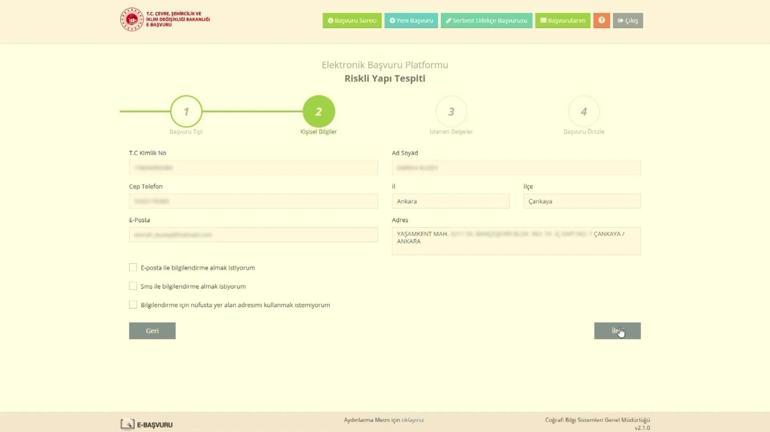Click the Geri back button
The height and width of the screenshot is (432, 770).
point(152,331)
